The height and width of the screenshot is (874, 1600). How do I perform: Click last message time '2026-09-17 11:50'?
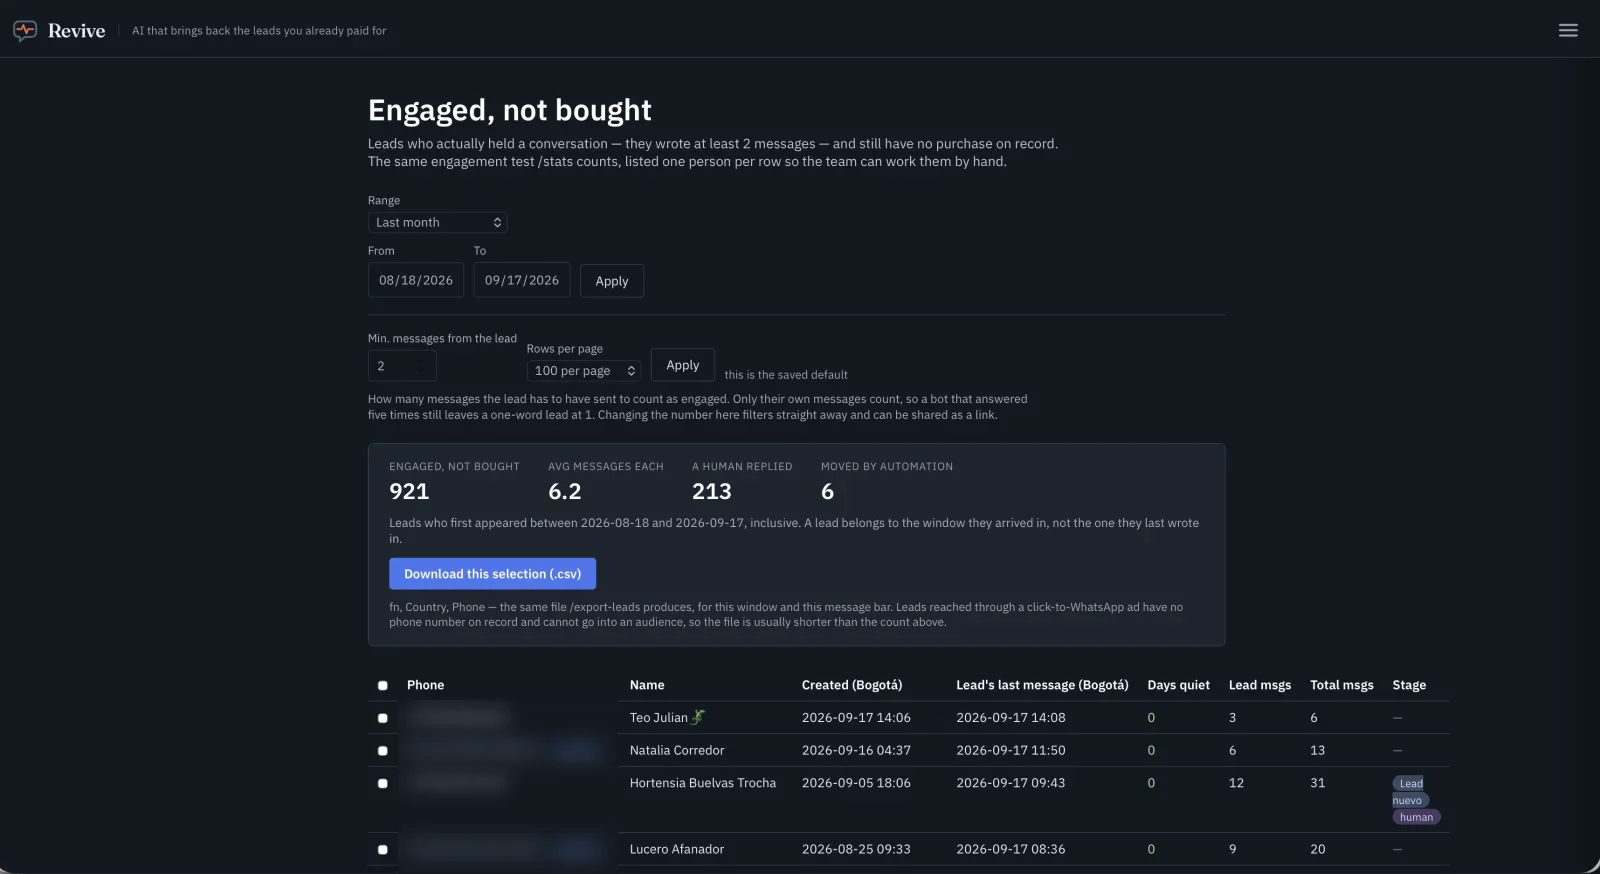1011,750
